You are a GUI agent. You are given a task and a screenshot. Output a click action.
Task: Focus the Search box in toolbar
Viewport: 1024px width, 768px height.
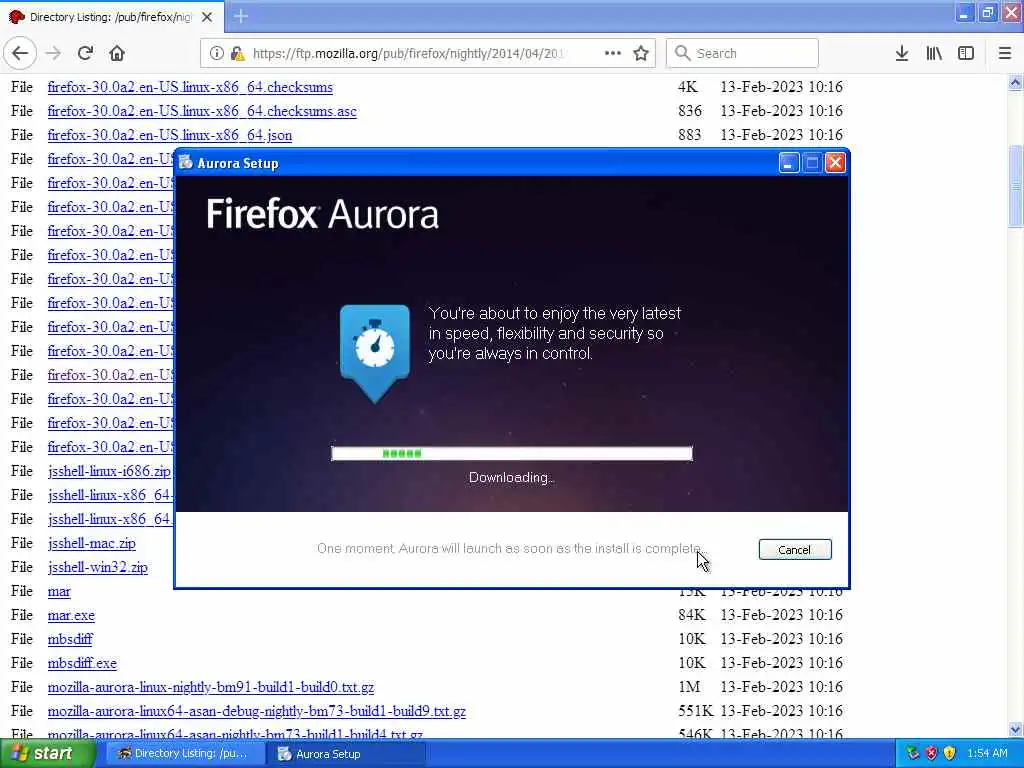coord(742,54)
